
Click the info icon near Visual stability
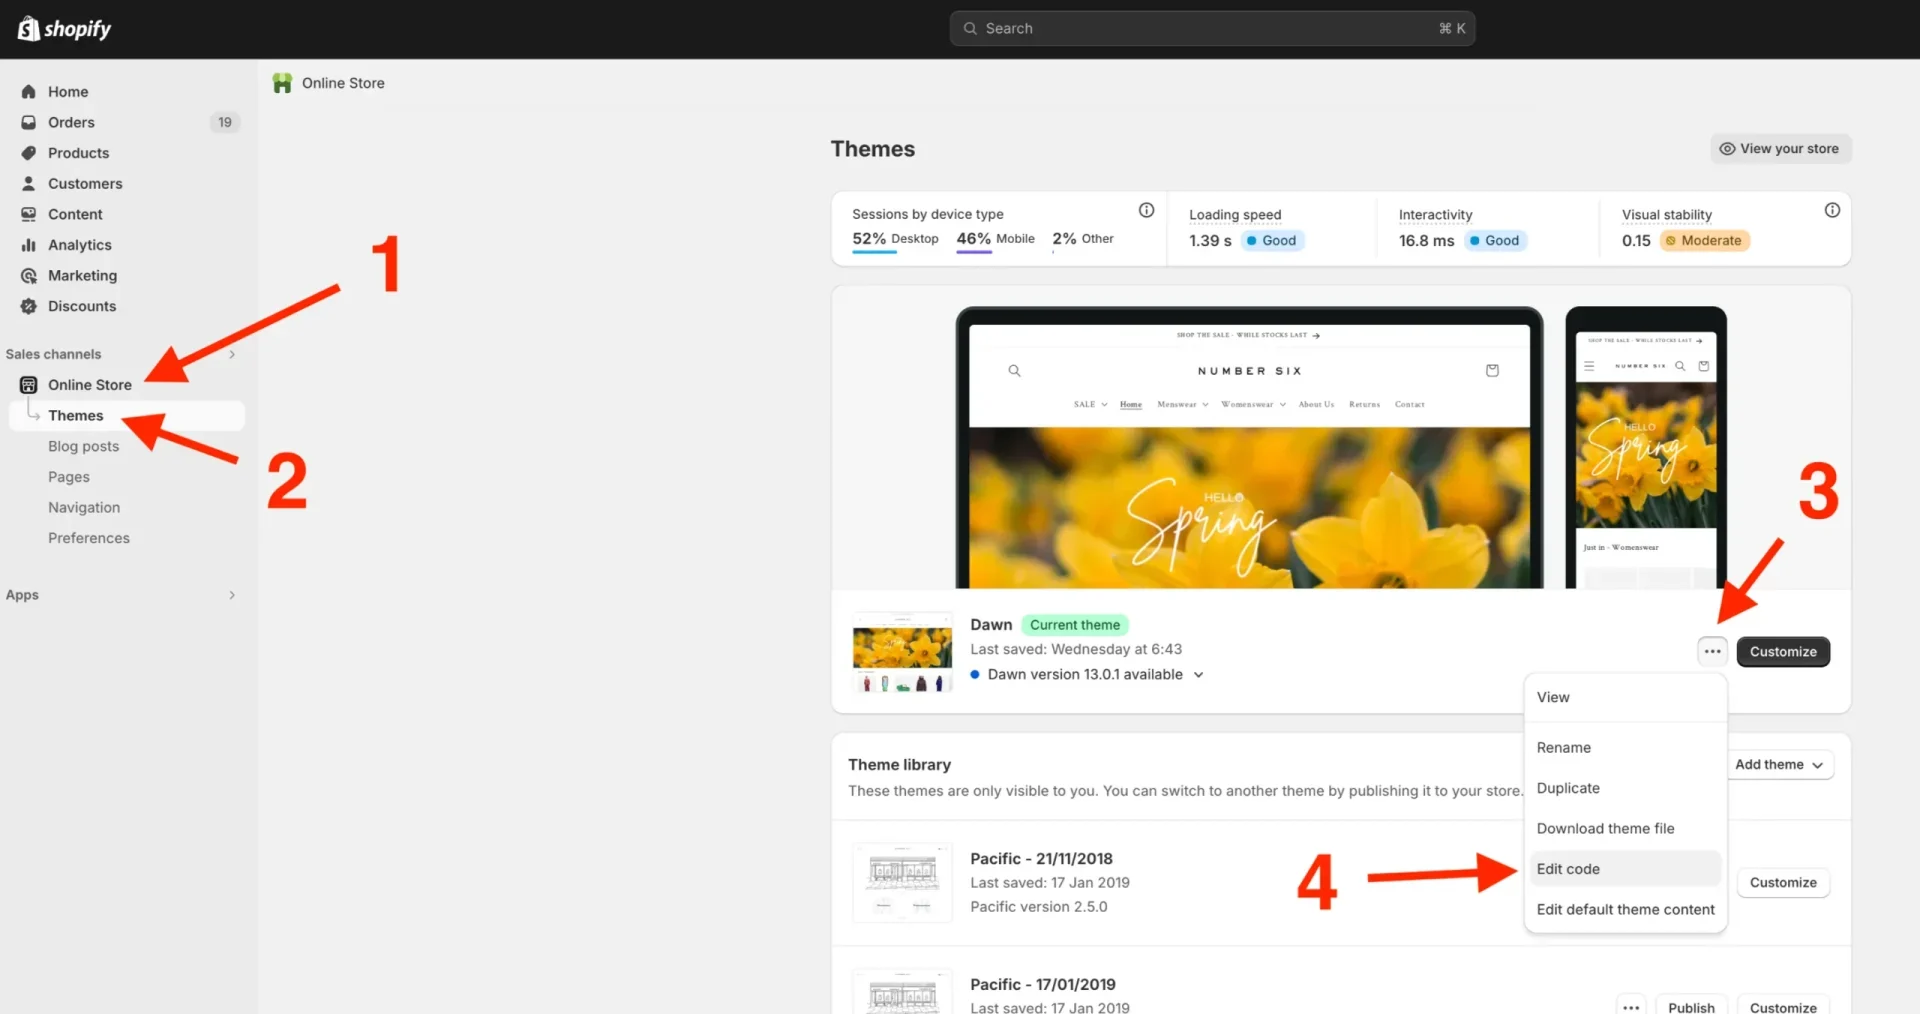(x=1831, y=210)
